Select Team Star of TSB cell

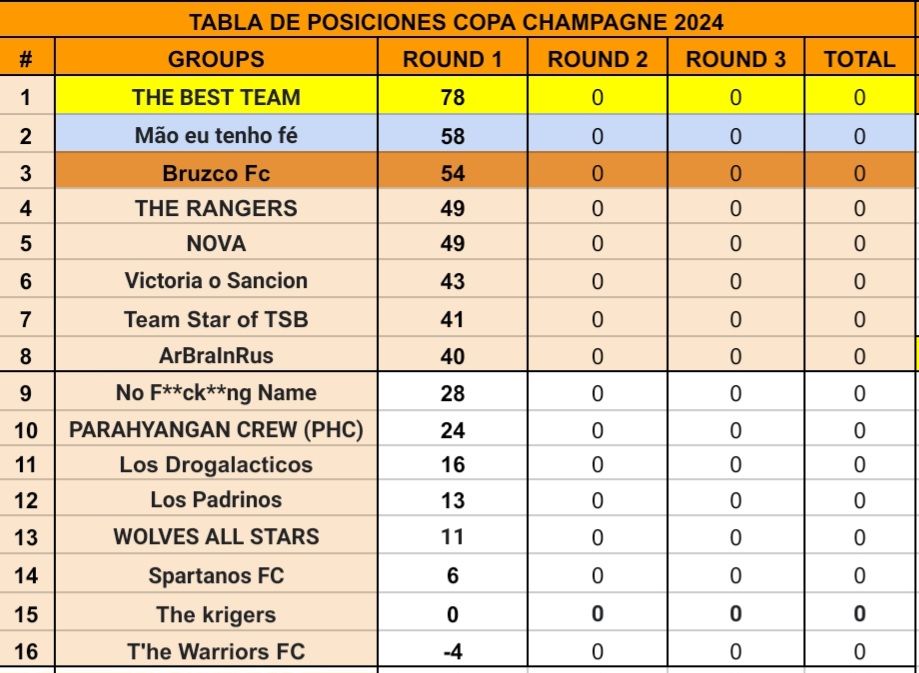[x=216, y=318]
